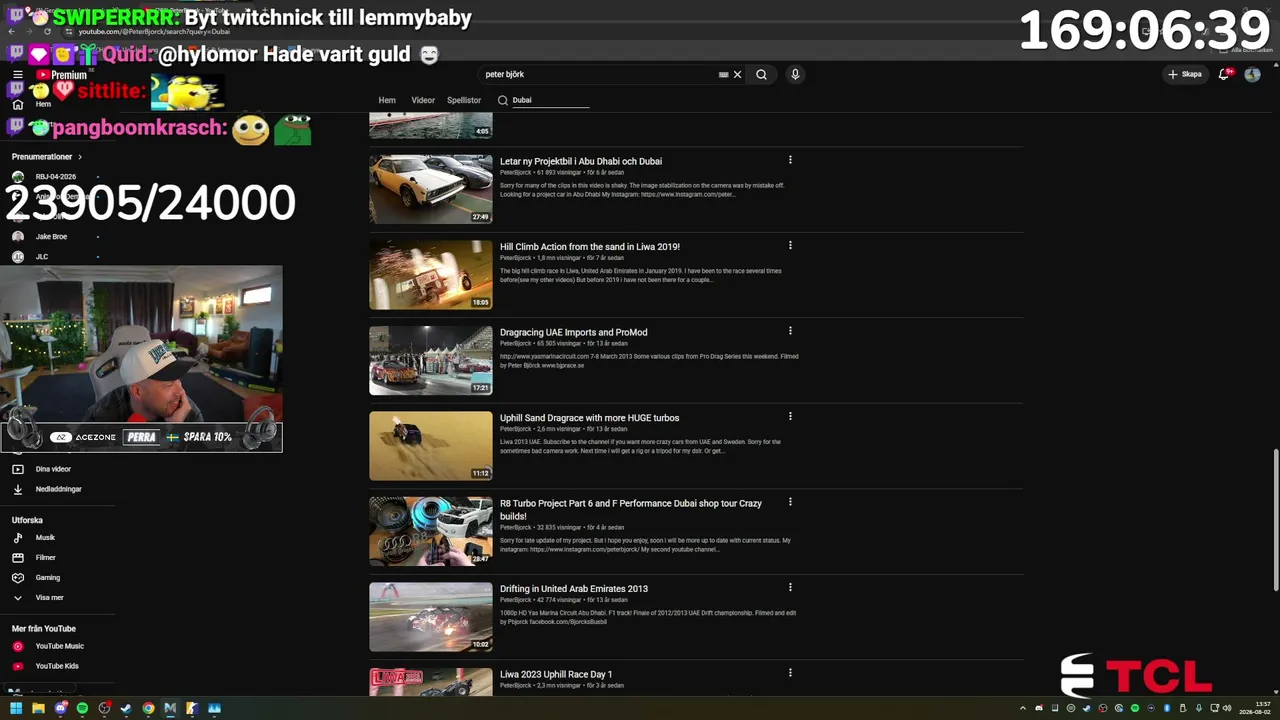Show hidden system tray icons
Viewport: 1280px width, 720px height.
coord(1023,708)
